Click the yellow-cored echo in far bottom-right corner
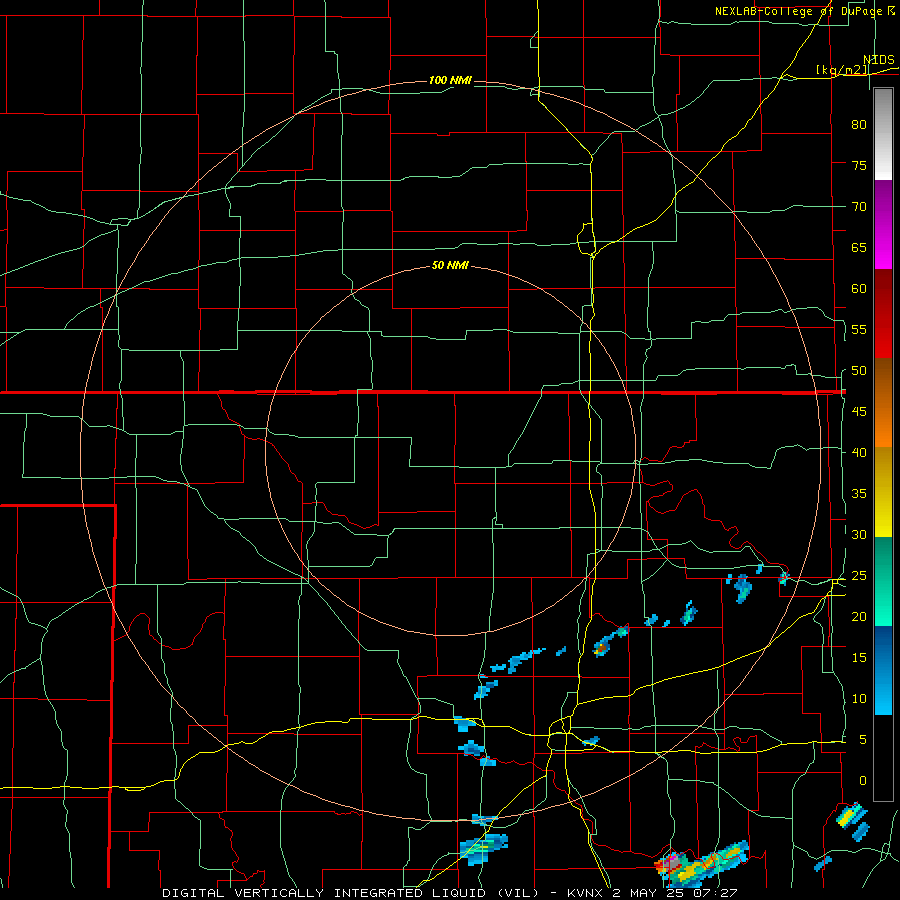 (x=851, y=816)
